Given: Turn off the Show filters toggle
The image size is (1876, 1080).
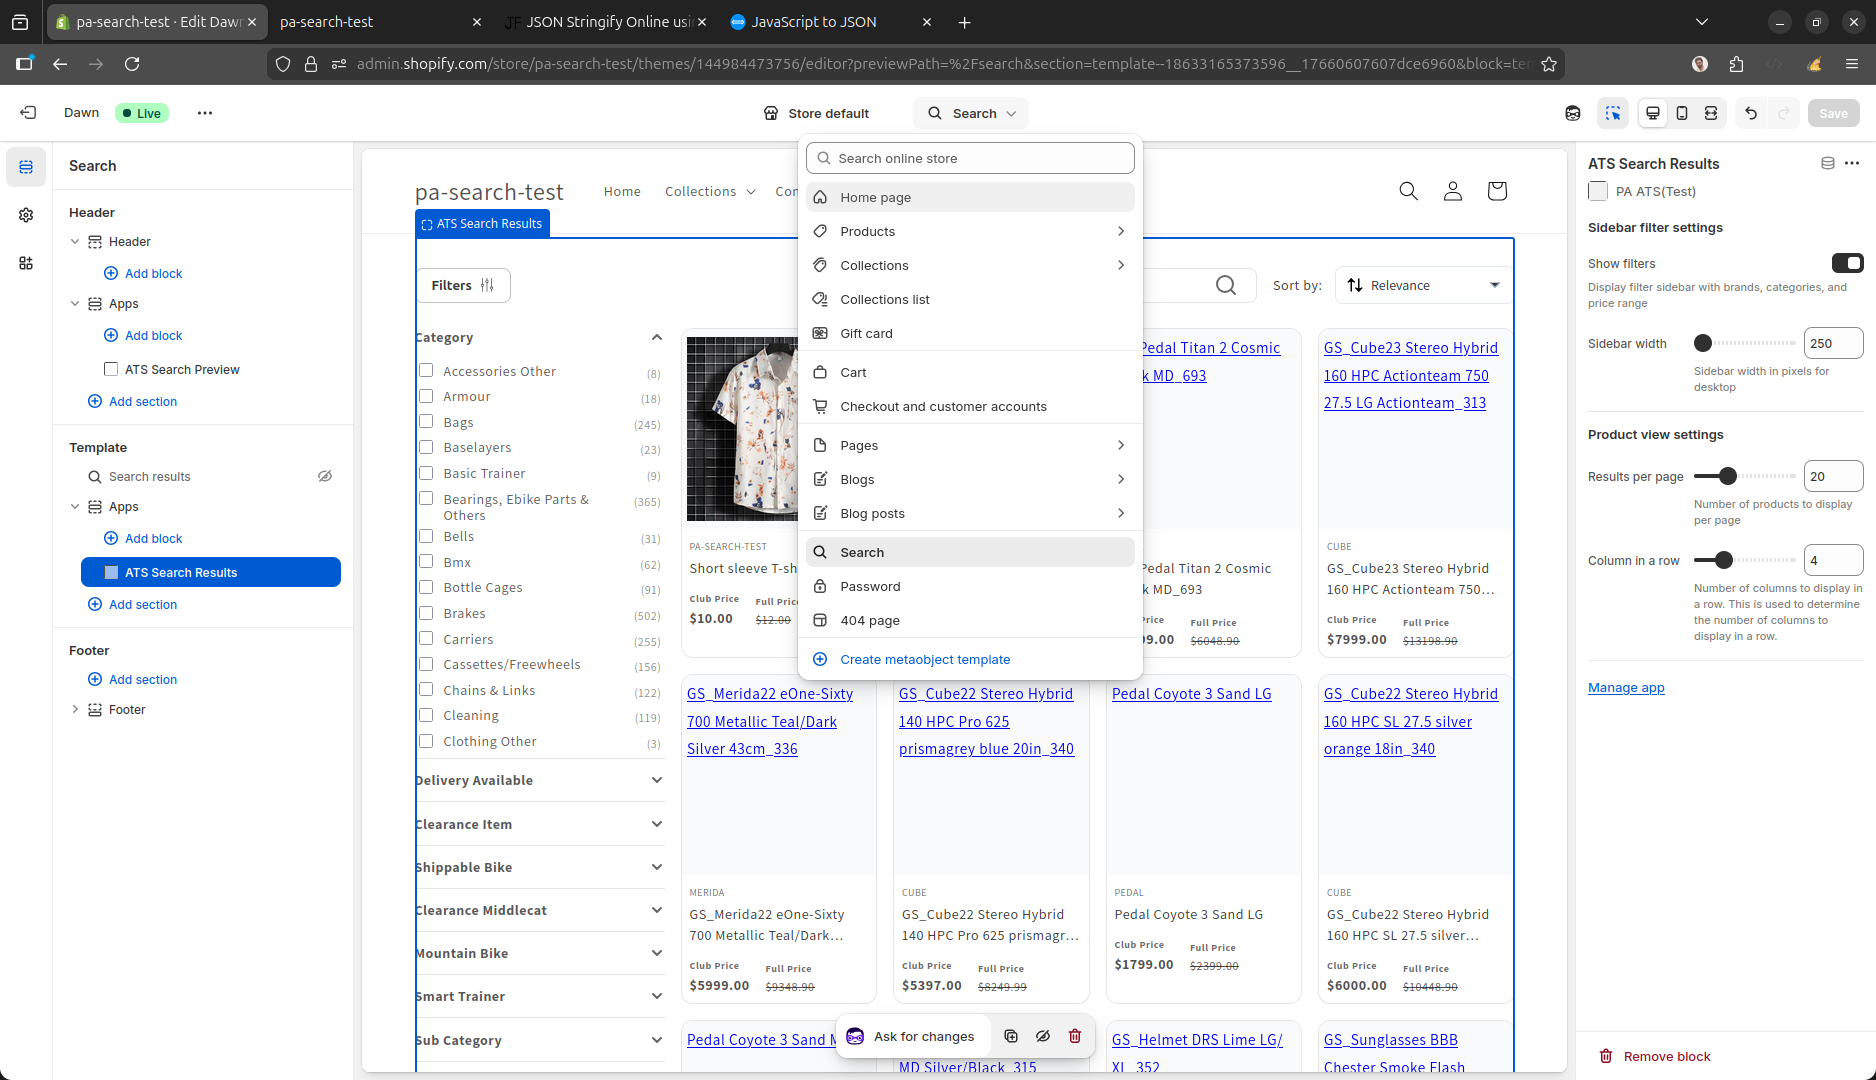Looking at the screenshot, I should (x=1848, y=263).
